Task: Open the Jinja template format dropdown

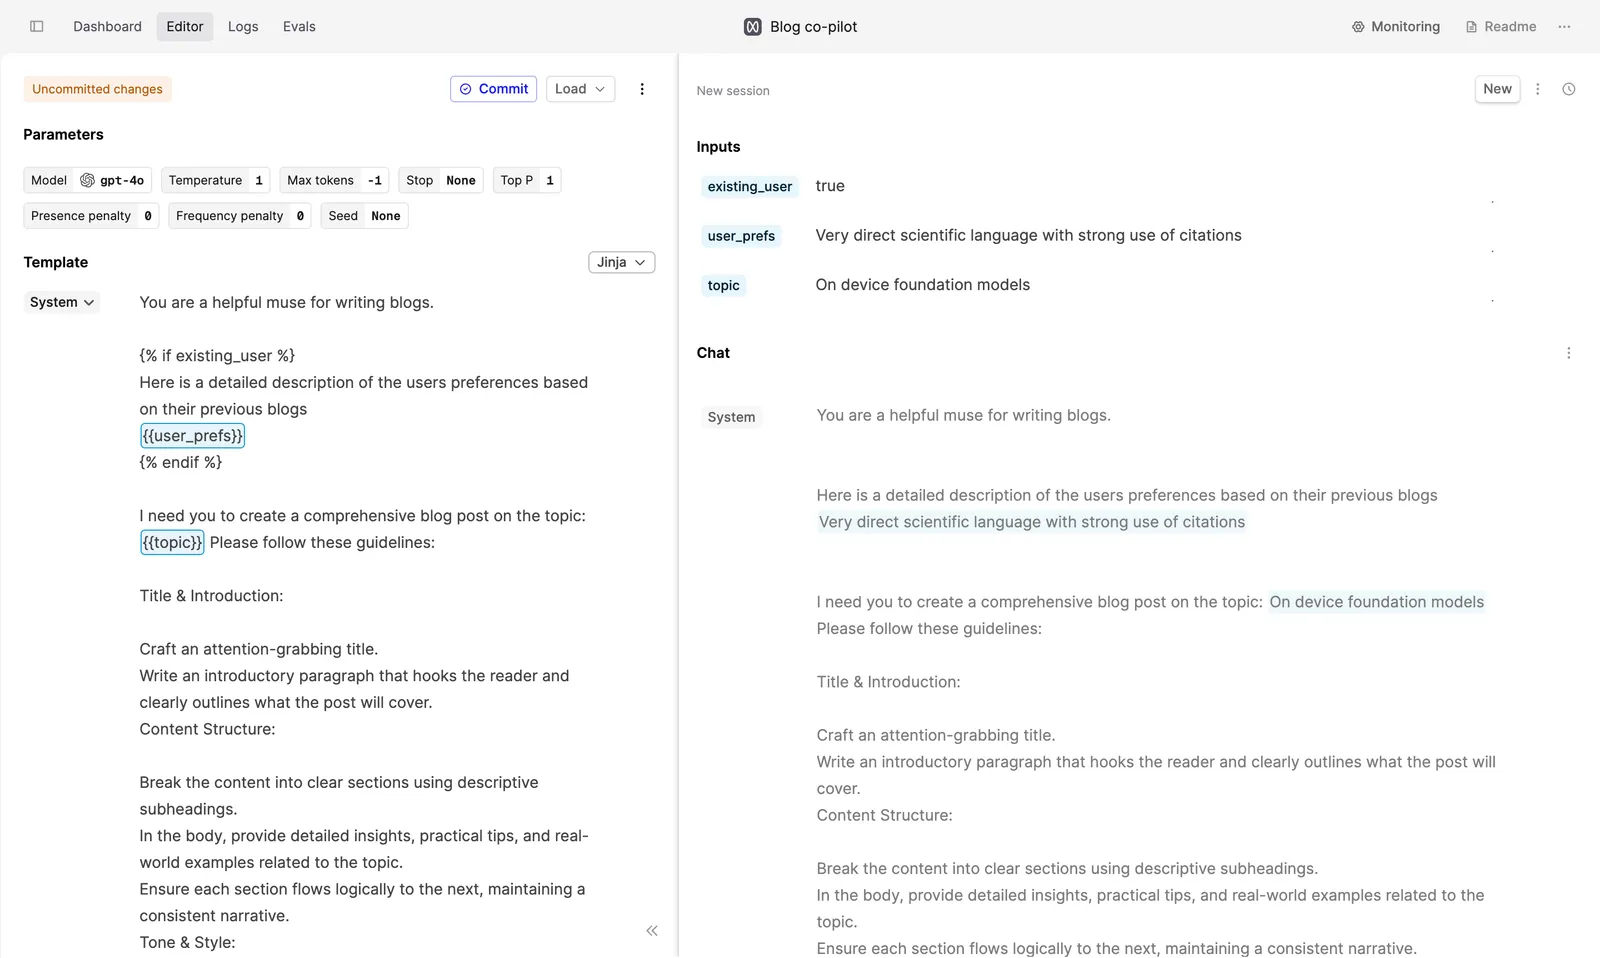Action: [x=621, y=262]
